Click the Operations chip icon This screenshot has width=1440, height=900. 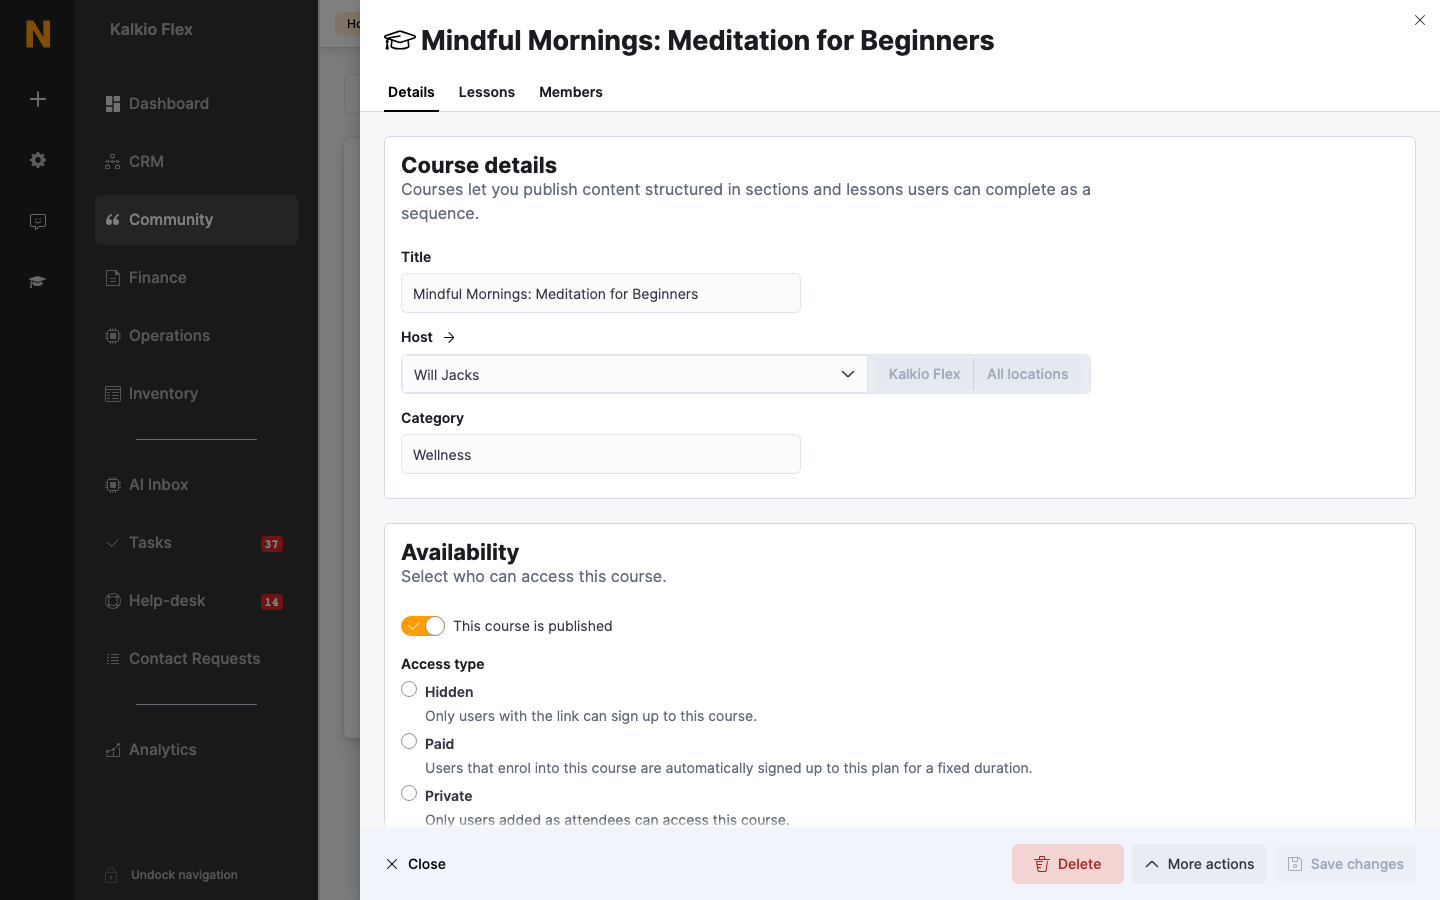pos(113,336)
